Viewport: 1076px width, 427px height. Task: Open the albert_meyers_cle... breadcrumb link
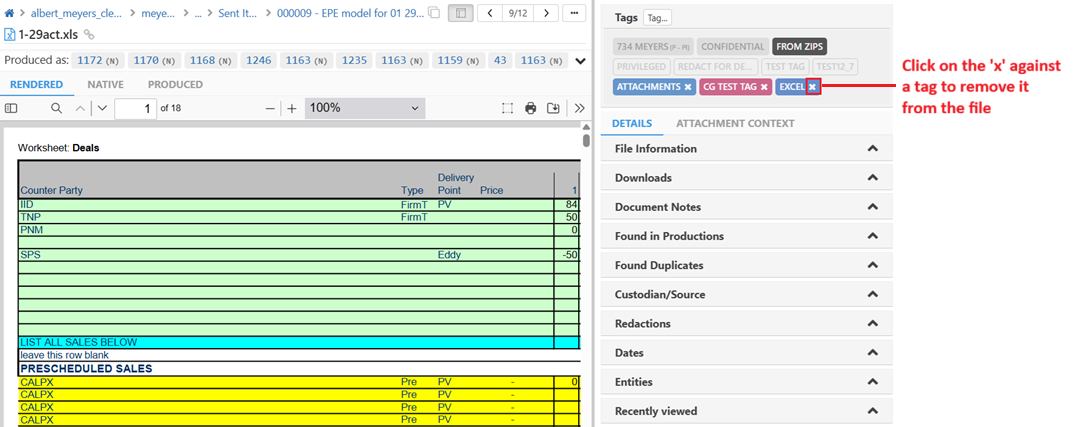point(76,13)
